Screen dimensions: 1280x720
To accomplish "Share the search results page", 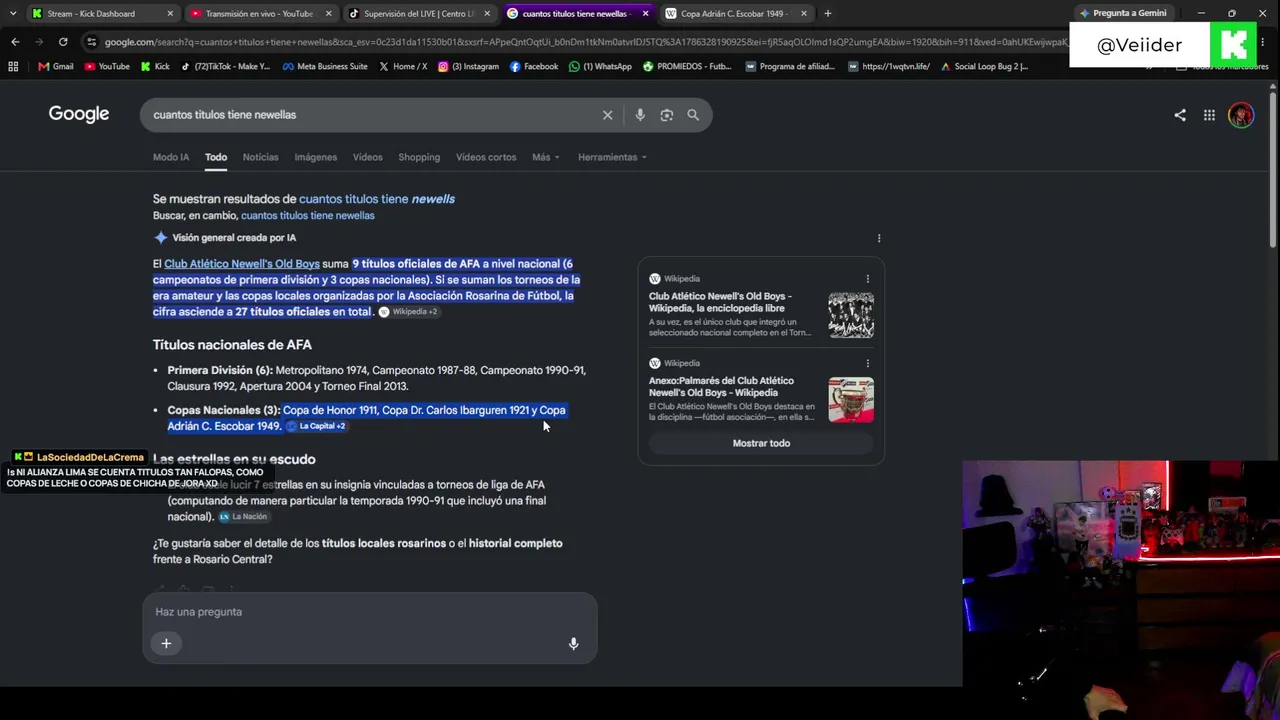I will pyautogui.click(x=1180, y=115).
